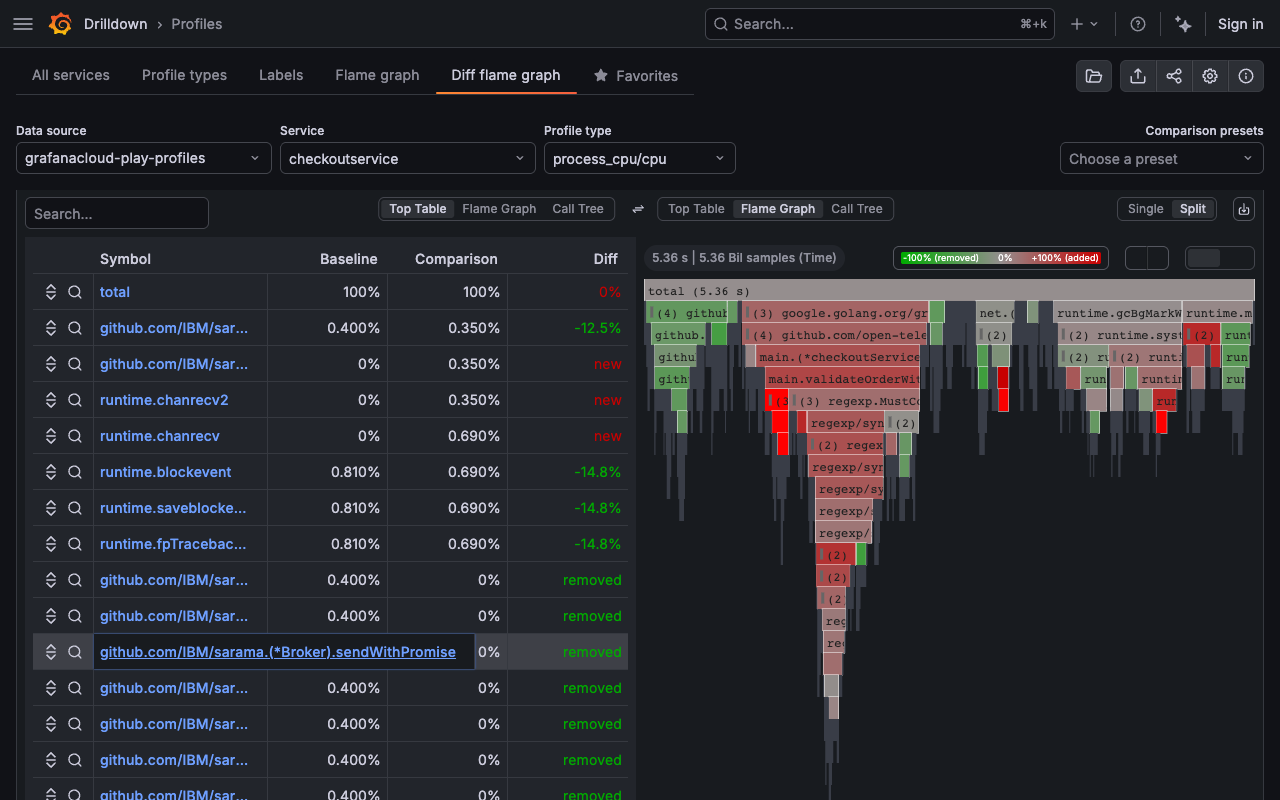This screenshot has height=800, width=1280.
Task: Open the Choose a preset dropdown
Action: (x=1162, y=158)
